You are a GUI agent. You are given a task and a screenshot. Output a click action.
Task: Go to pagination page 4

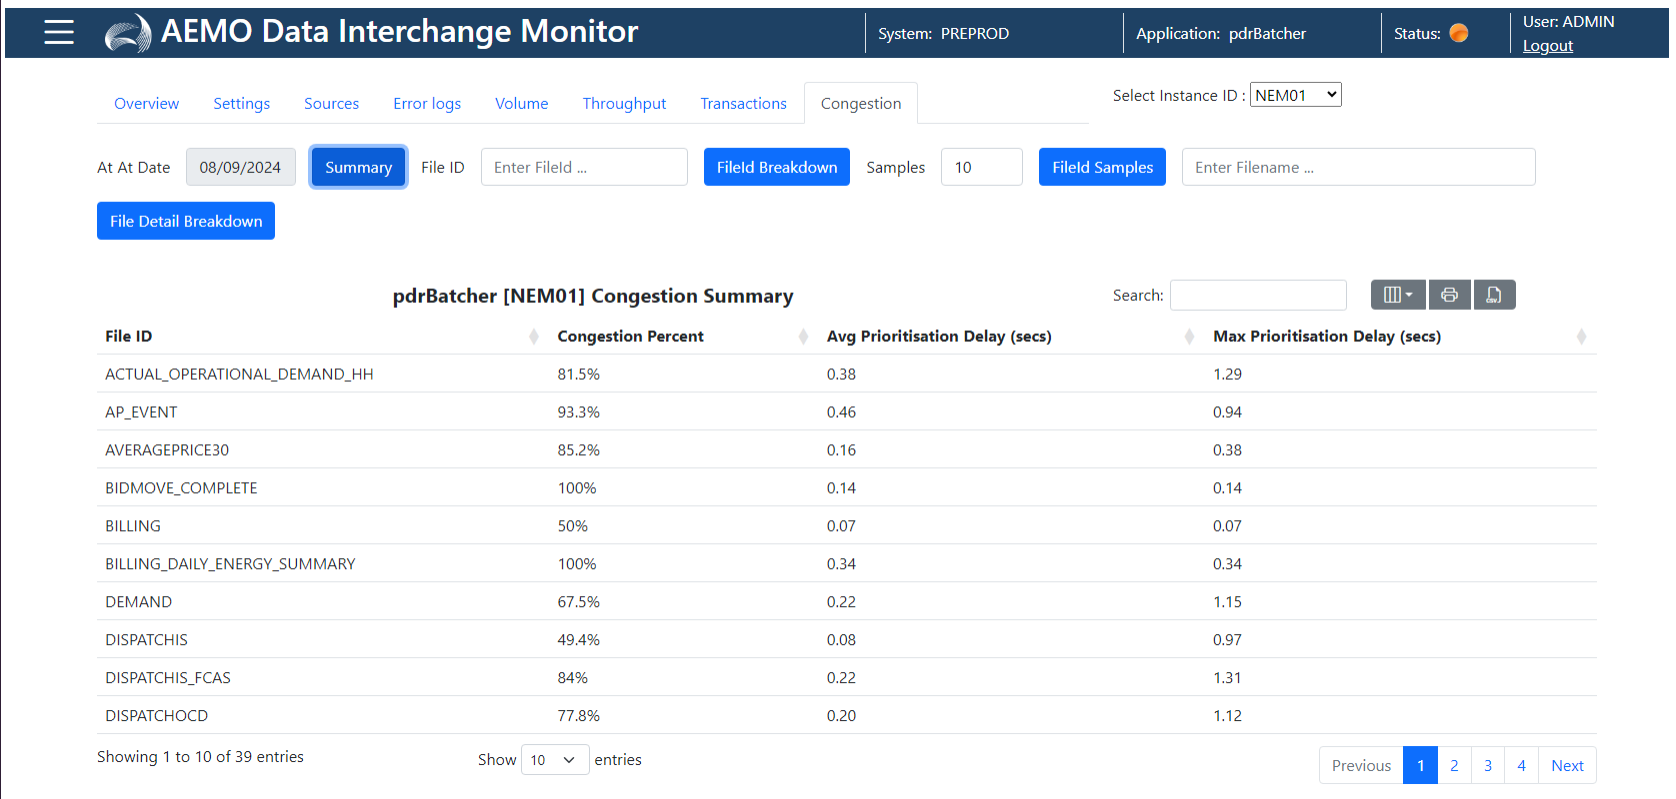pyautogui.click(x=1521, y=765)
